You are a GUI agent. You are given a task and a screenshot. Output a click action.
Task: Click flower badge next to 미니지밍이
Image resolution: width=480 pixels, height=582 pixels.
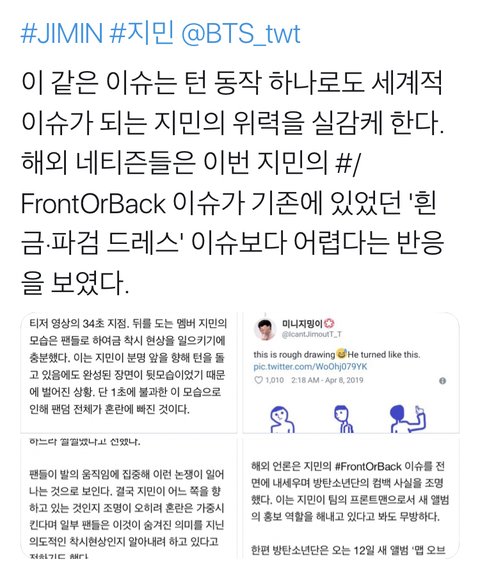[x=329, y=324]
